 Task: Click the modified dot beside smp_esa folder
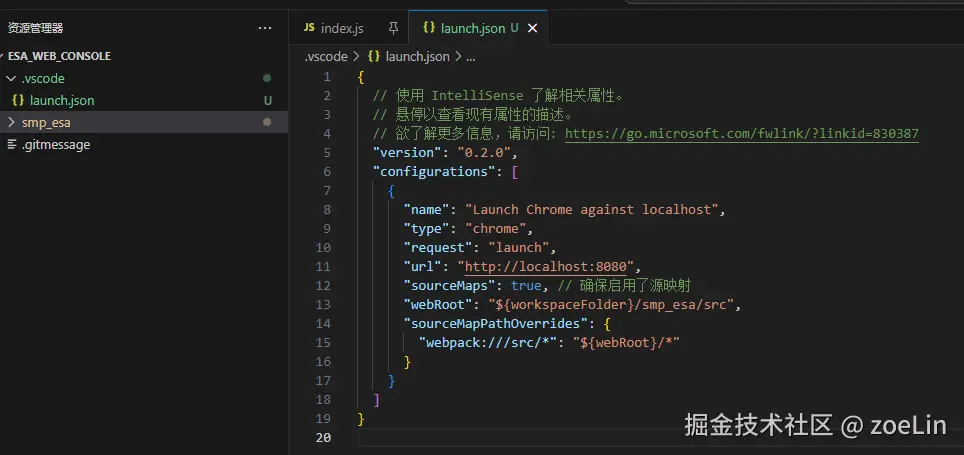pyautogui.click(x=267, y=122)
